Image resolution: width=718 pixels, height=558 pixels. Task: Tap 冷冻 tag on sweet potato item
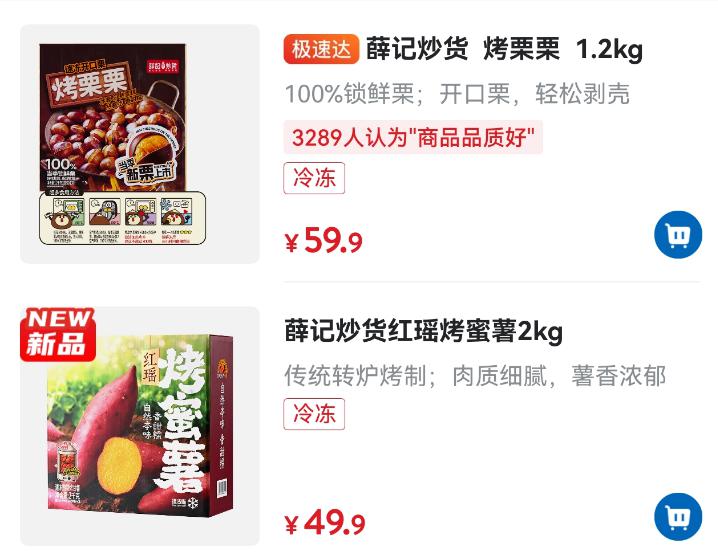314,414
